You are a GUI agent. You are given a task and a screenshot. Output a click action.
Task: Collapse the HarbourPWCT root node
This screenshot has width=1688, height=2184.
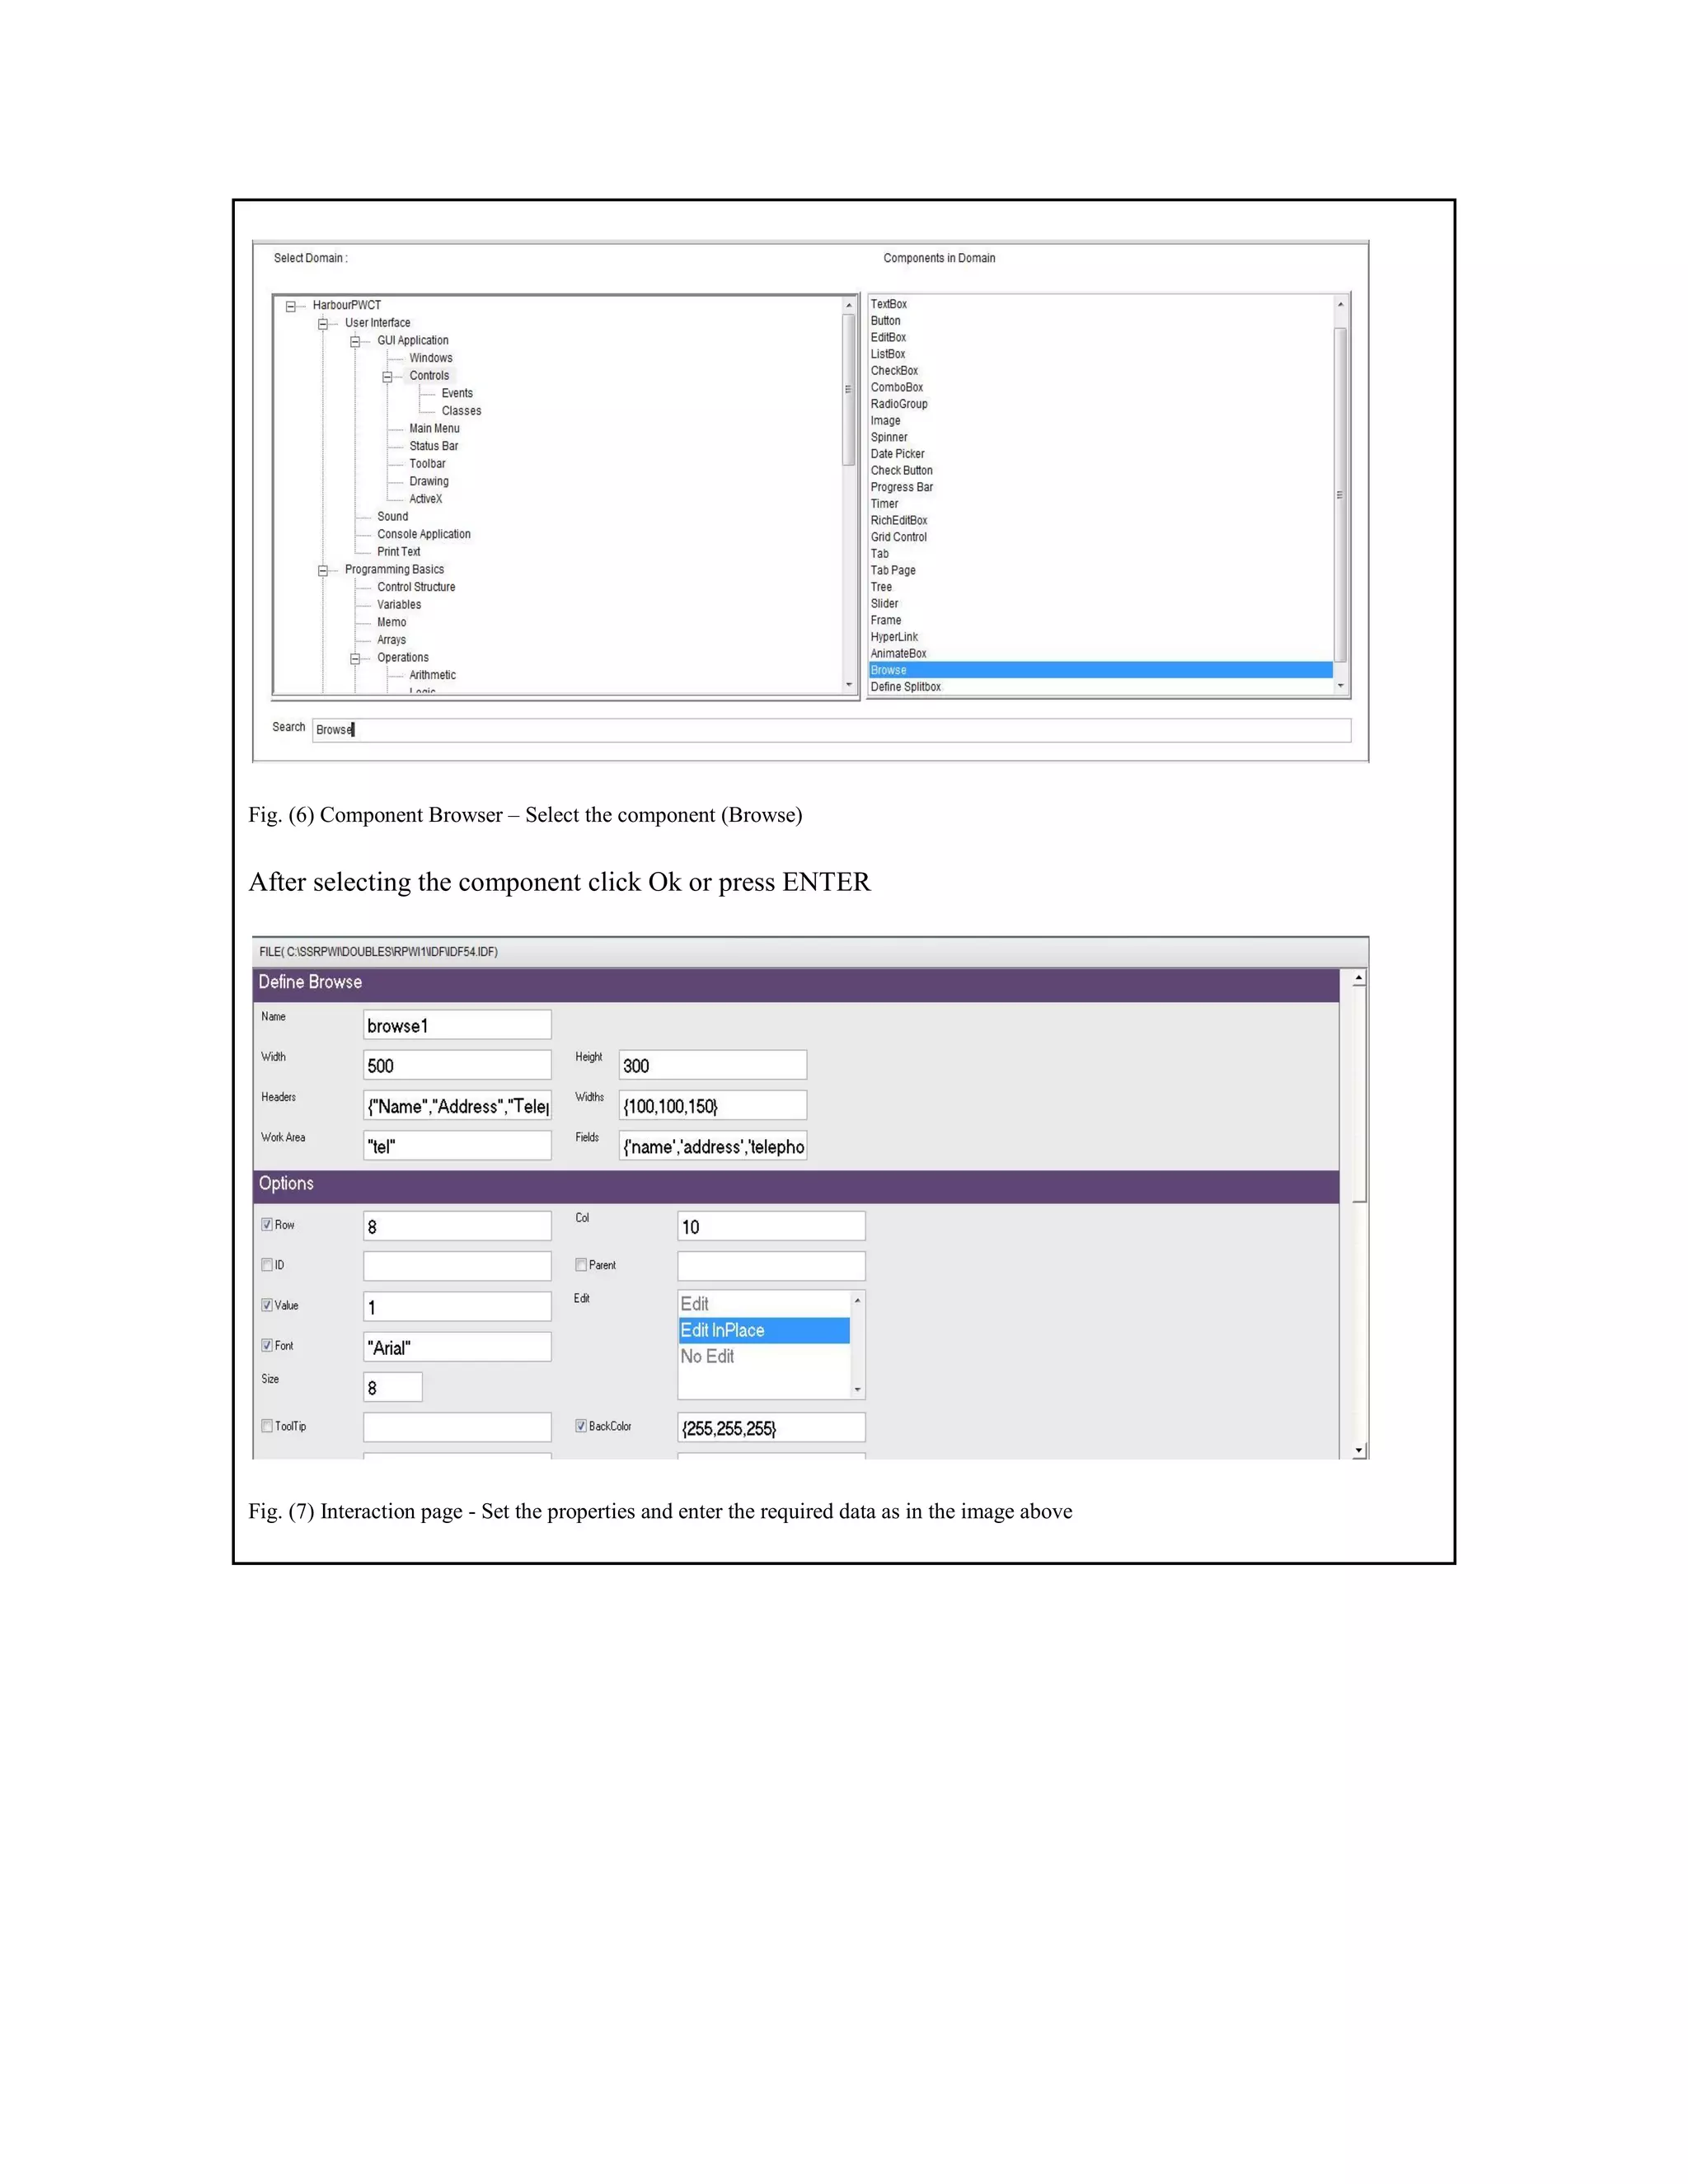291,307
